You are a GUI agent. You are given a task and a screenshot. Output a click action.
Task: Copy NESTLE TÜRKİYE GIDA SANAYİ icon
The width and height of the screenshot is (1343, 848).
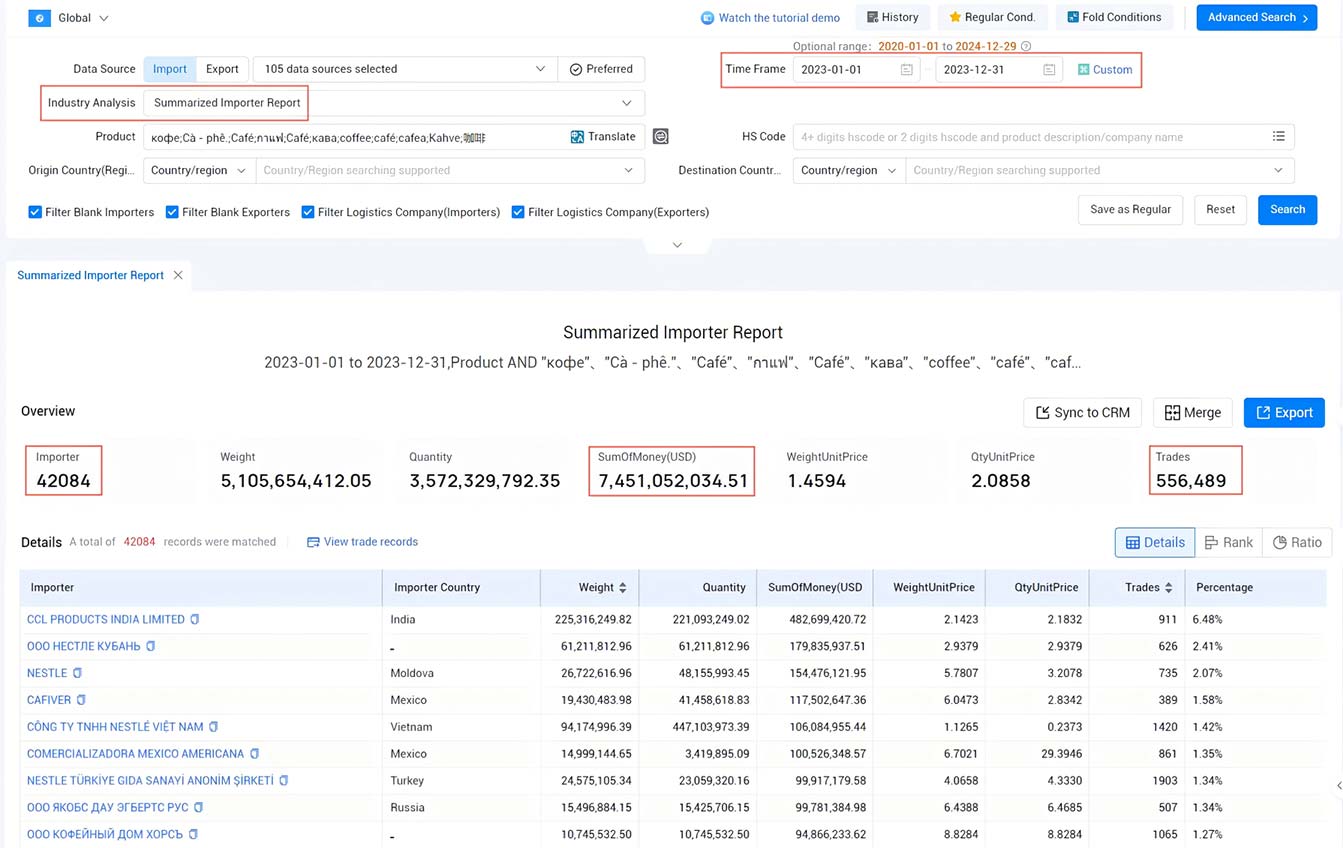(284, 781)
